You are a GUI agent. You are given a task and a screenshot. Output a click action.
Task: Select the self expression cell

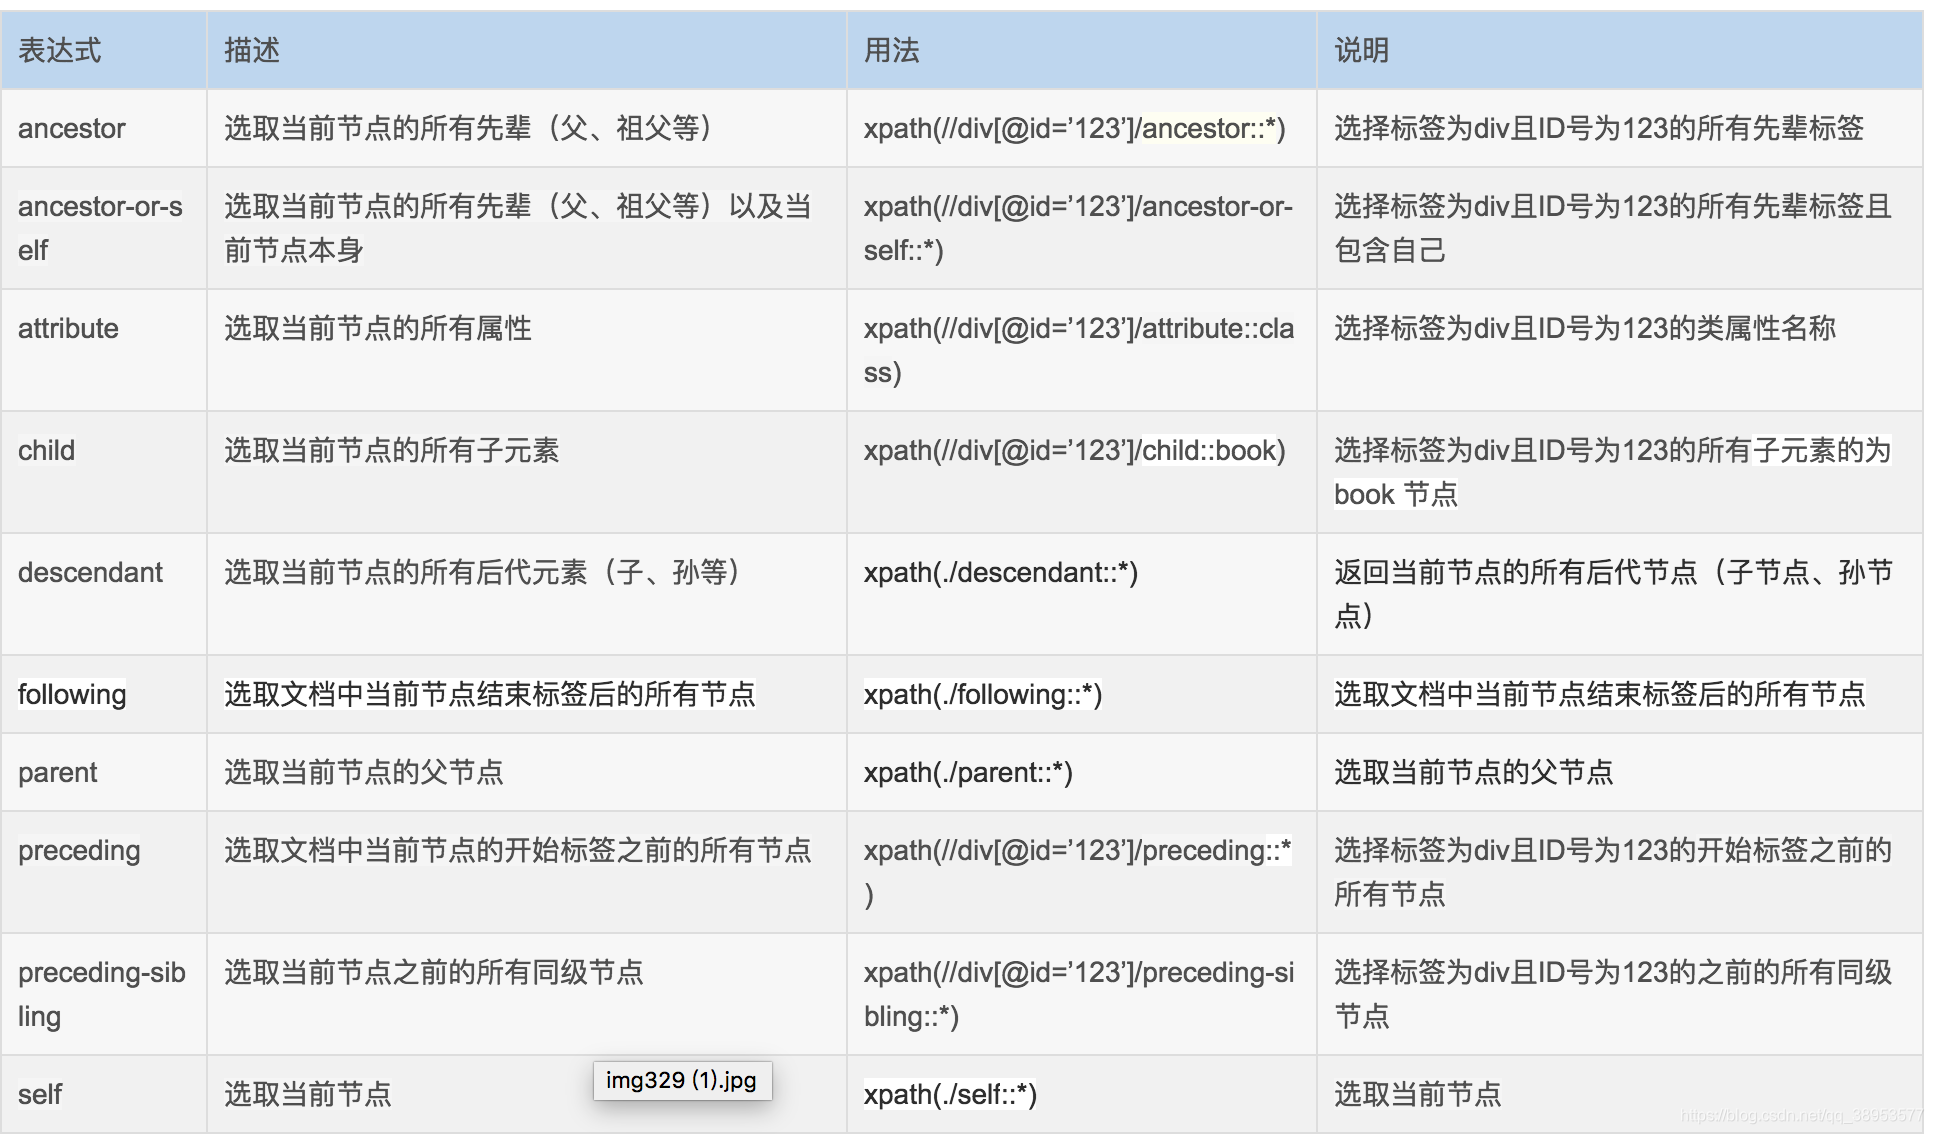40,1094
